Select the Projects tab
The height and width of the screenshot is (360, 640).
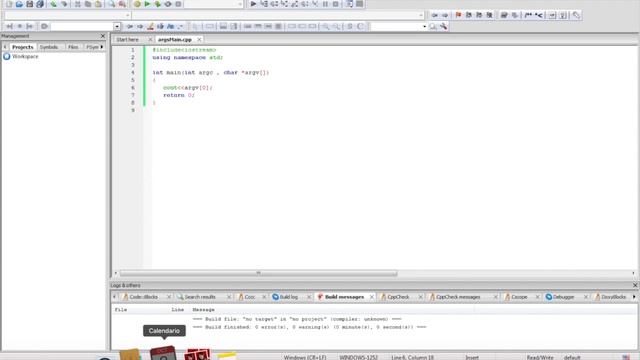pyautogui.click(x=22, y=47)
